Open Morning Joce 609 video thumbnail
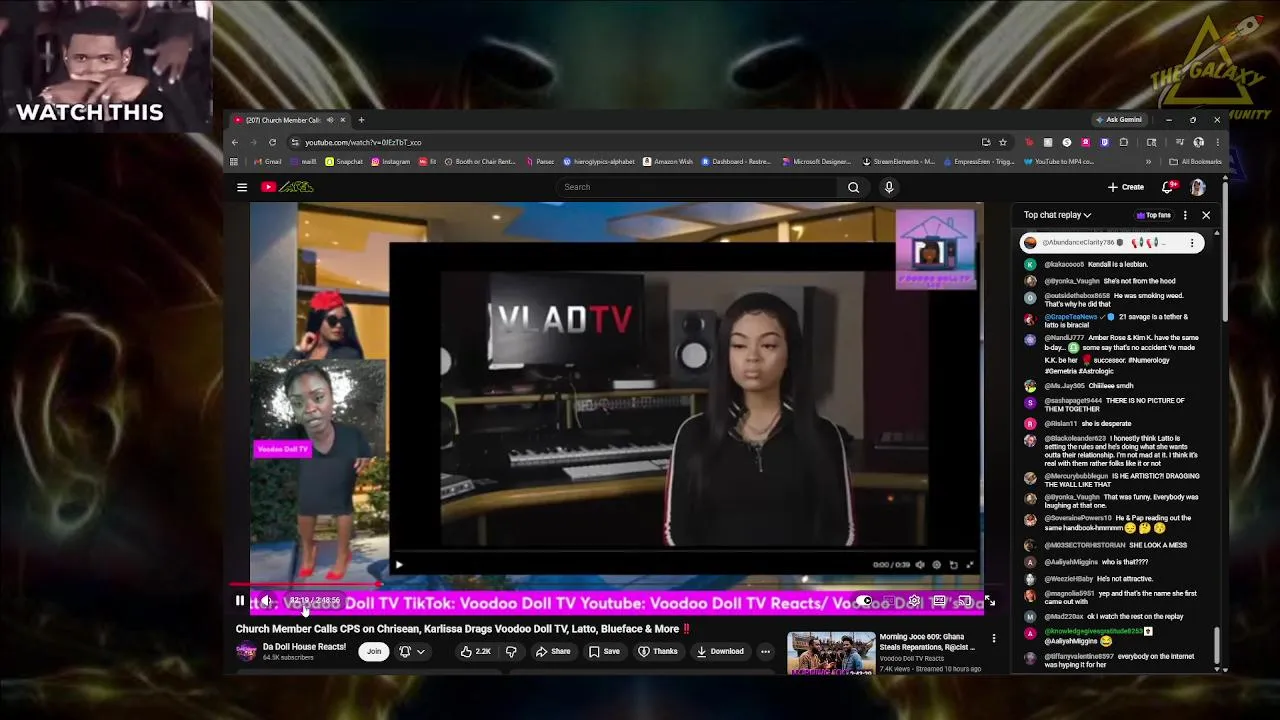 pyautogui.click(x=831, y=653)
